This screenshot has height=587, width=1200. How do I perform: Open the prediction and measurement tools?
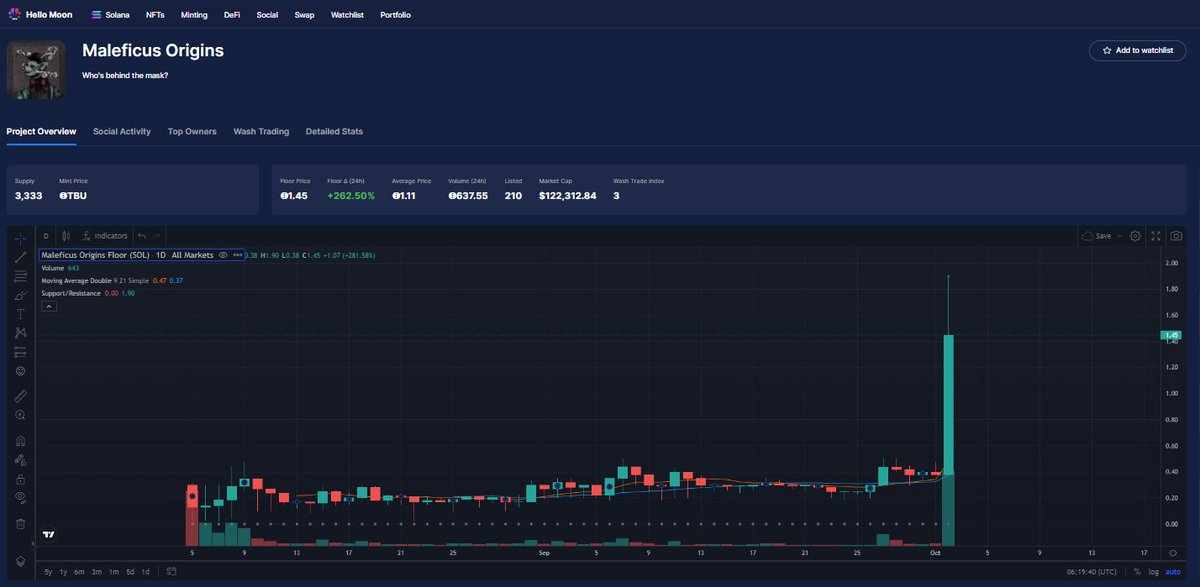(20, 352)
